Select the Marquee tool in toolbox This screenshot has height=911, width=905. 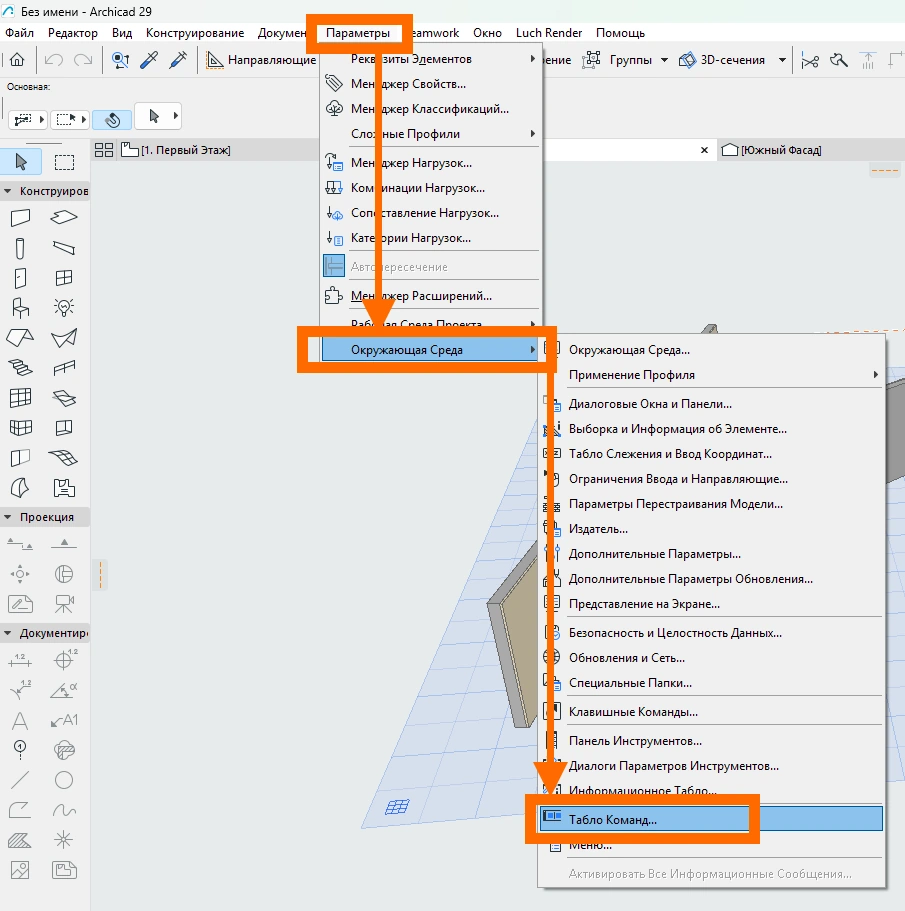point(64,162)
